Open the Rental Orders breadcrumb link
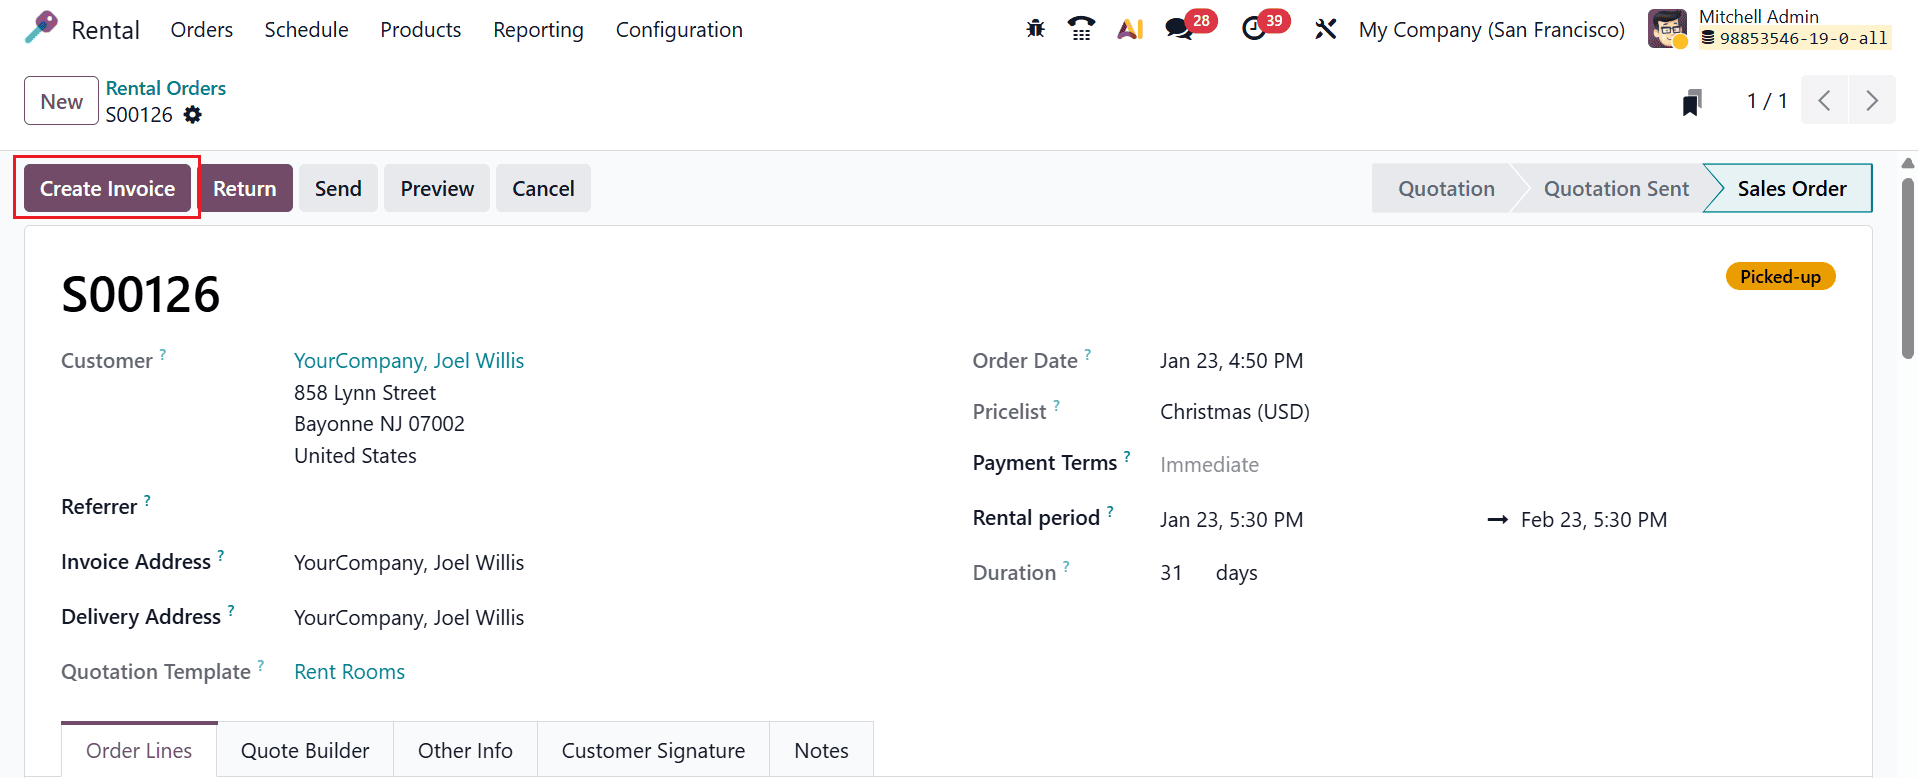Image resolution: width=1918 pixels, height=778 pixels. 166,88
